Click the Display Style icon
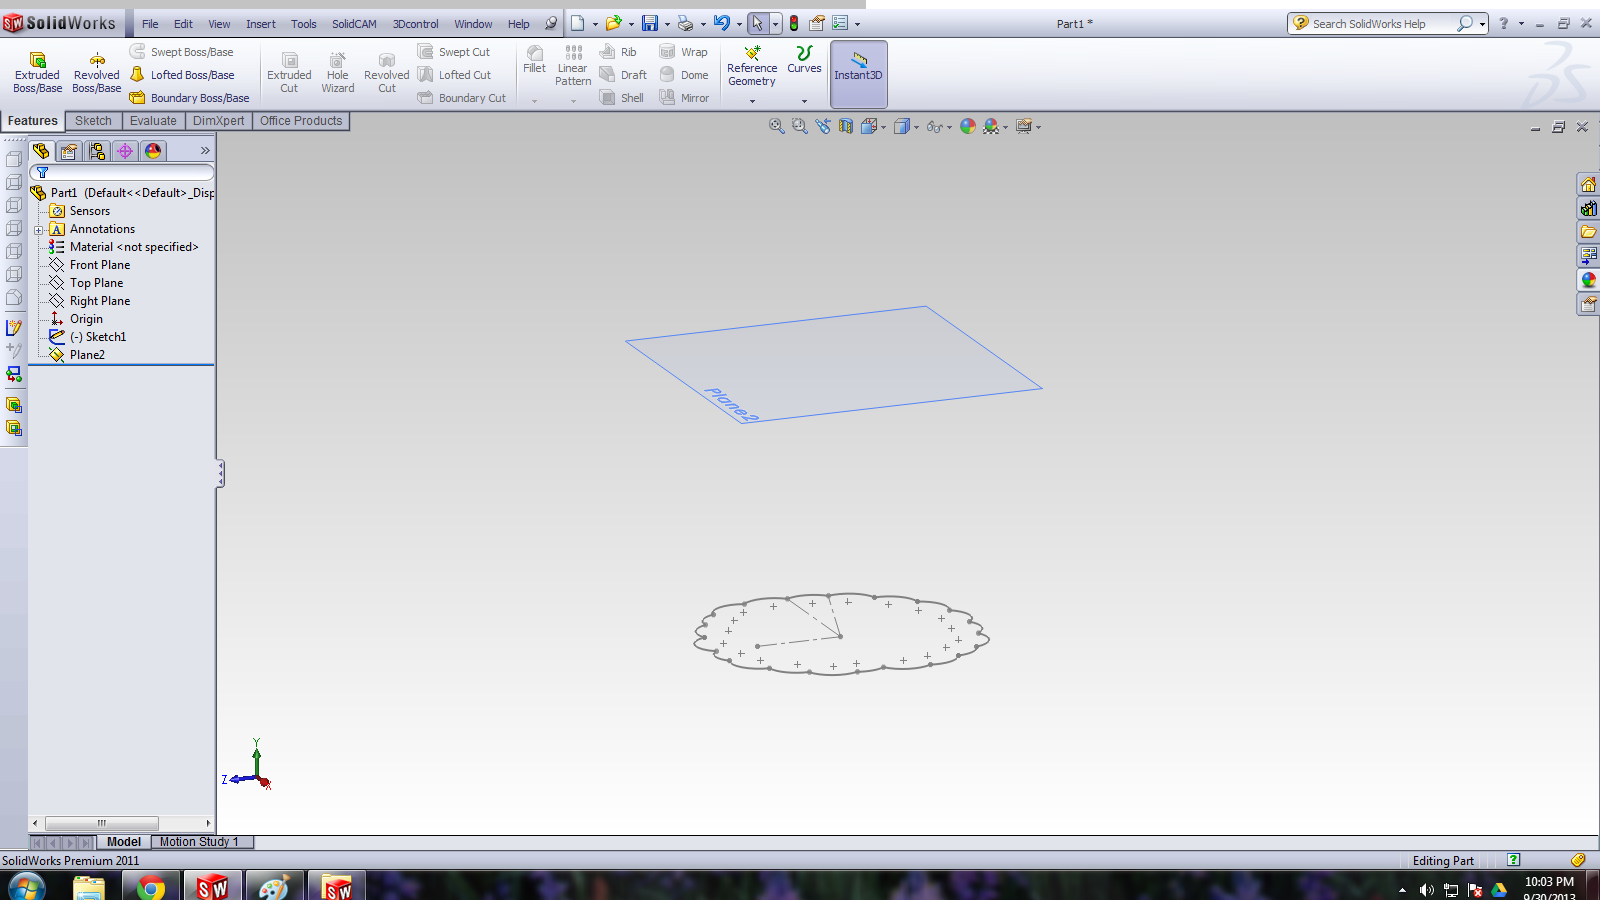The image size is (1600, 900). tap(902, 126)
